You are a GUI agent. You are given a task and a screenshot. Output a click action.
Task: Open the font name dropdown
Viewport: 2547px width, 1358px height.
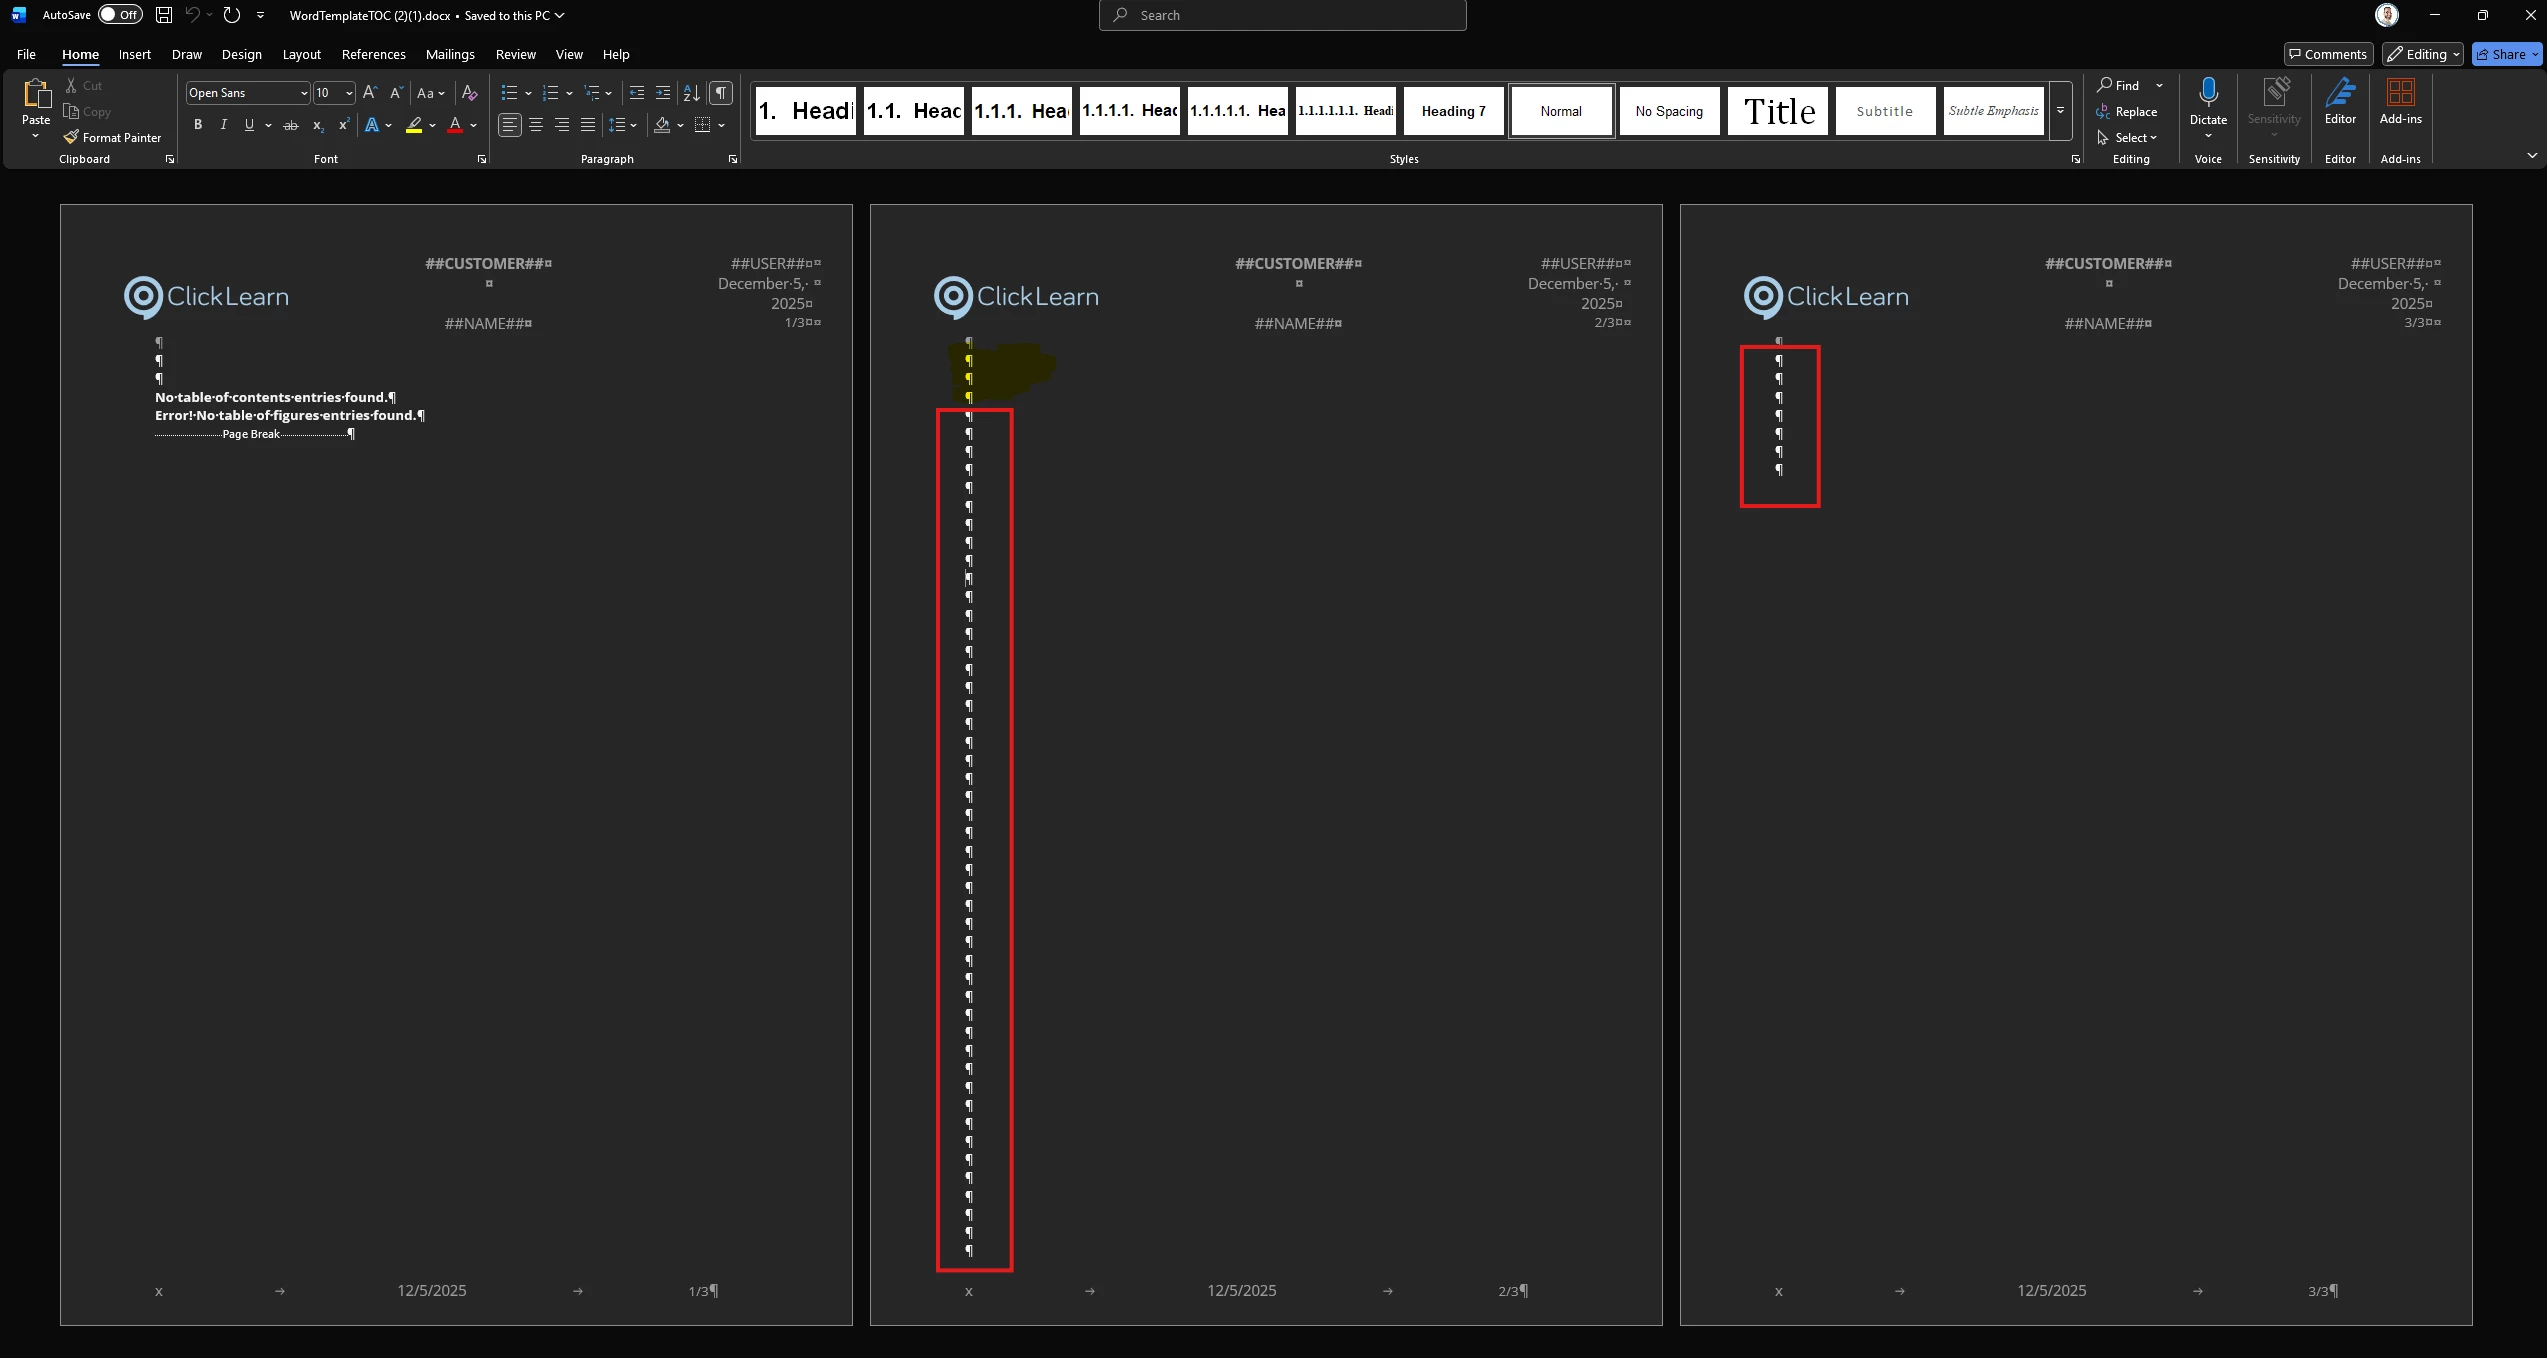coord(304,93)
